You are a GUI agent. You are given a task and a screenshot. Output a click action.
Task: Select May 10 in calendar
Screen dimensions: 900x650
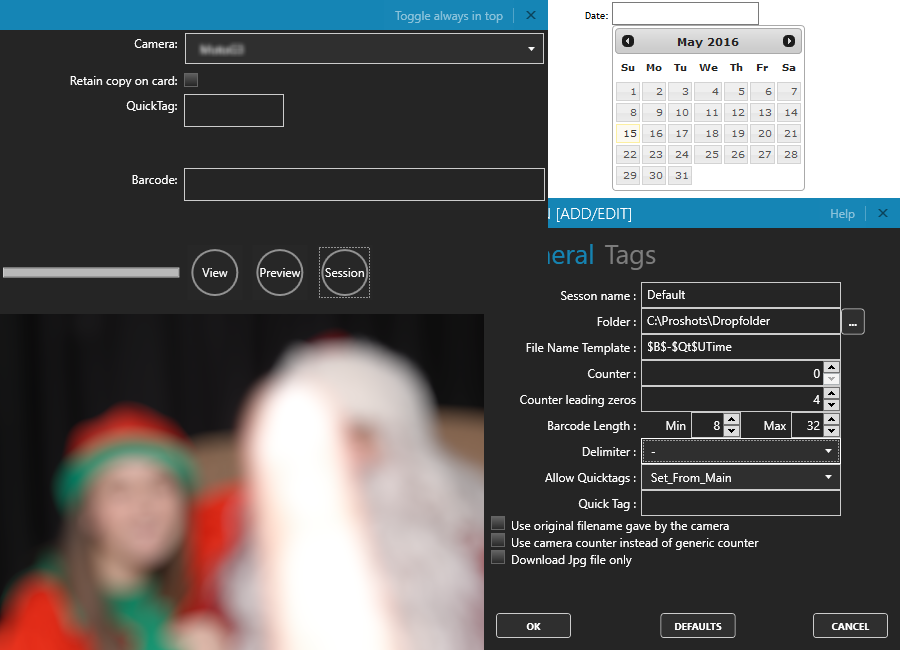[x=680, y=113]
